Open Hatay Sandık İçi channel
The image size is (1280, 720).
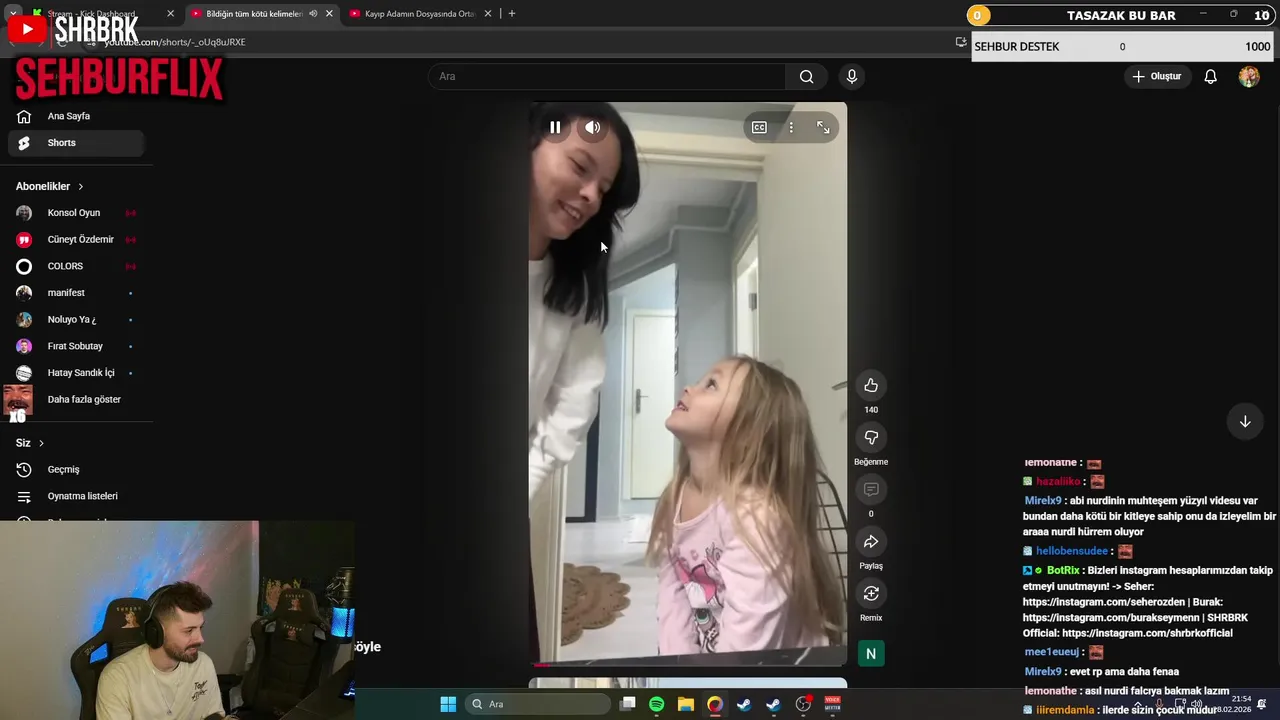[76, 373]
